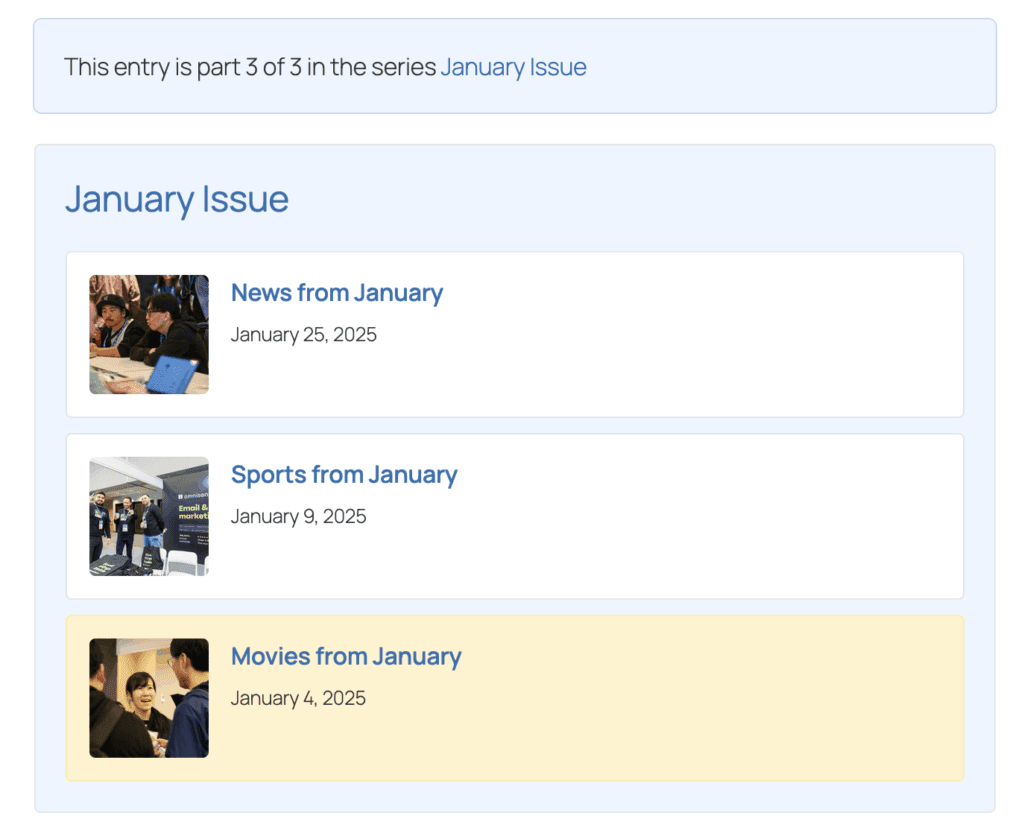Click the News from January article link

point(337,293)
